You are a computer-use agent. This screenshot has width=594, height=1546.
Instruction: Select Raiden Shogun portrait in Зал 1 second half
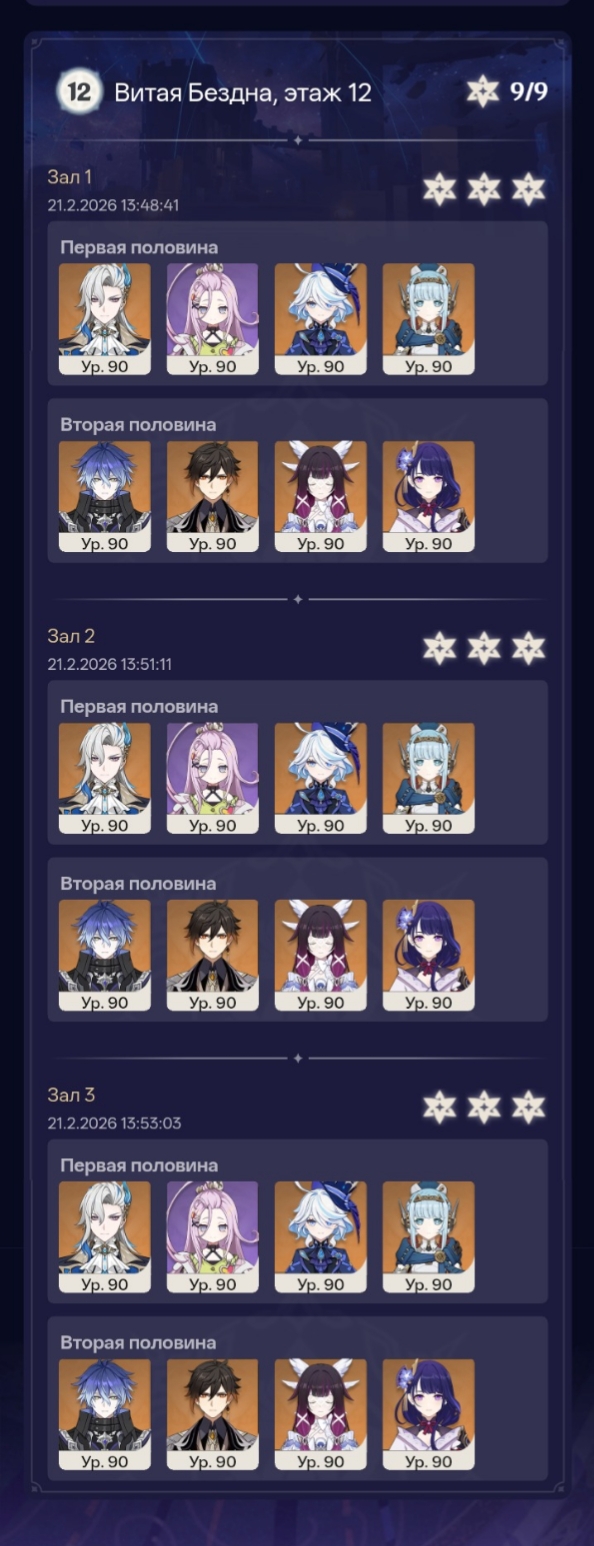428,496
